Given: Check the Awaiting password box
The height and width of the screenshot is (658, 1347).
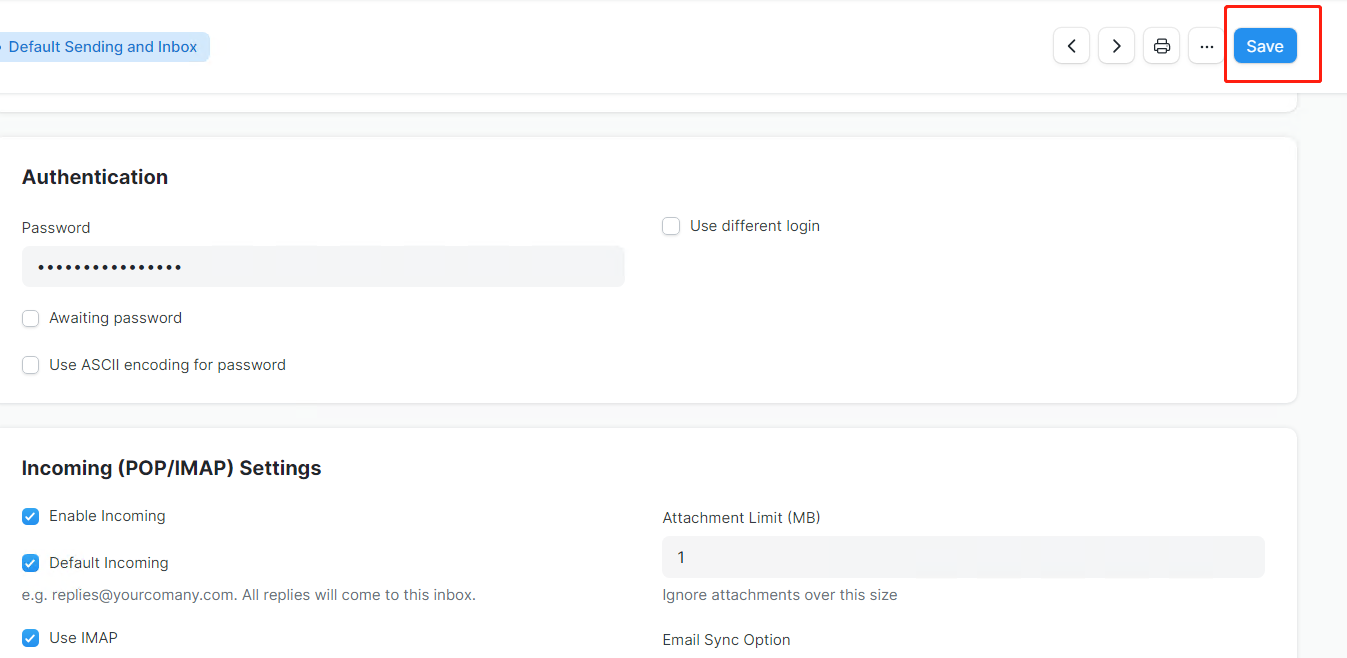Looking at the screenshot, I should coord(31,318).
